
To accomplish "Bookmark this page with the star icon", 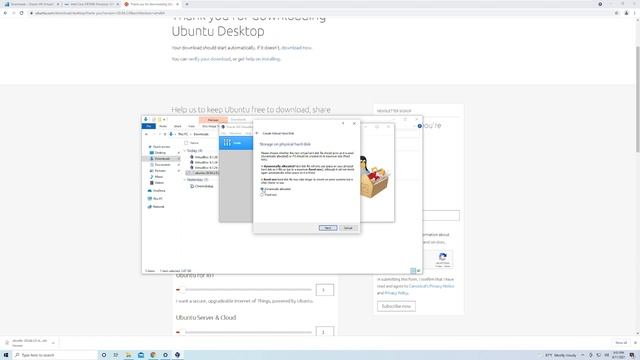I will (616, 13).
